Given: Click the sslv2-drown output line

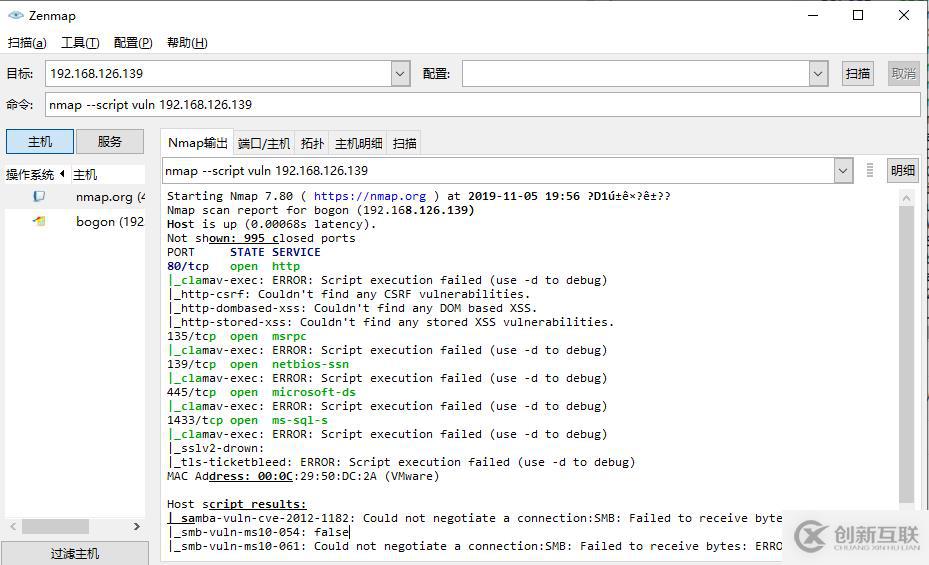Looking at the screenshot, I should click(216, 448).
